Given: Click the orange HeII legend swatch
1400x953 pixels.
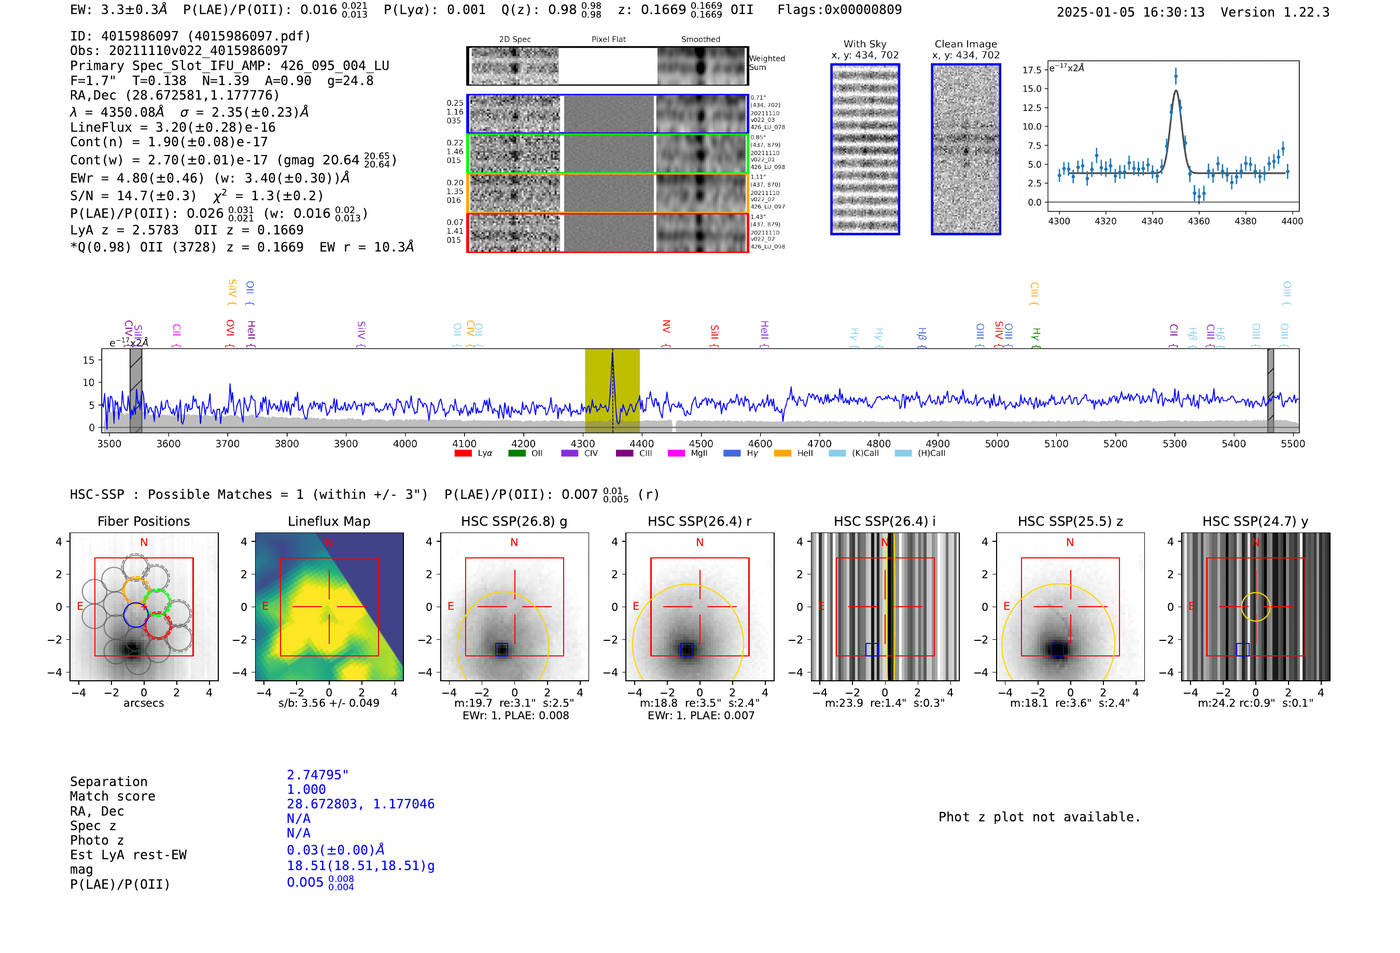Looking at the screenshot, I should tap(783, 454).
